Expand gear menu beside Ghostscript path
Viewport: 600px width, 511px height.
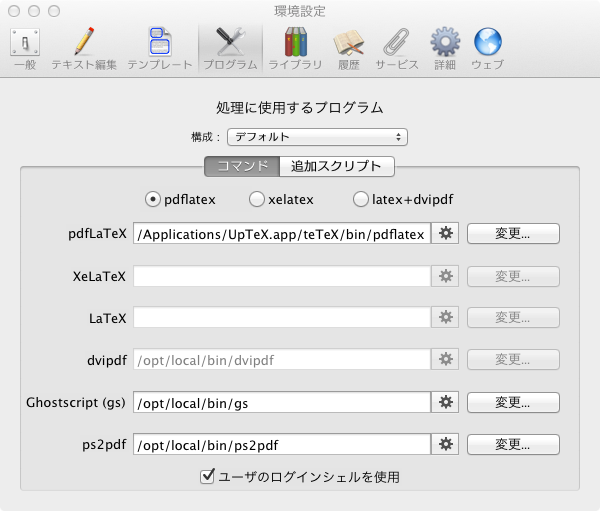(x=445, y=402)
